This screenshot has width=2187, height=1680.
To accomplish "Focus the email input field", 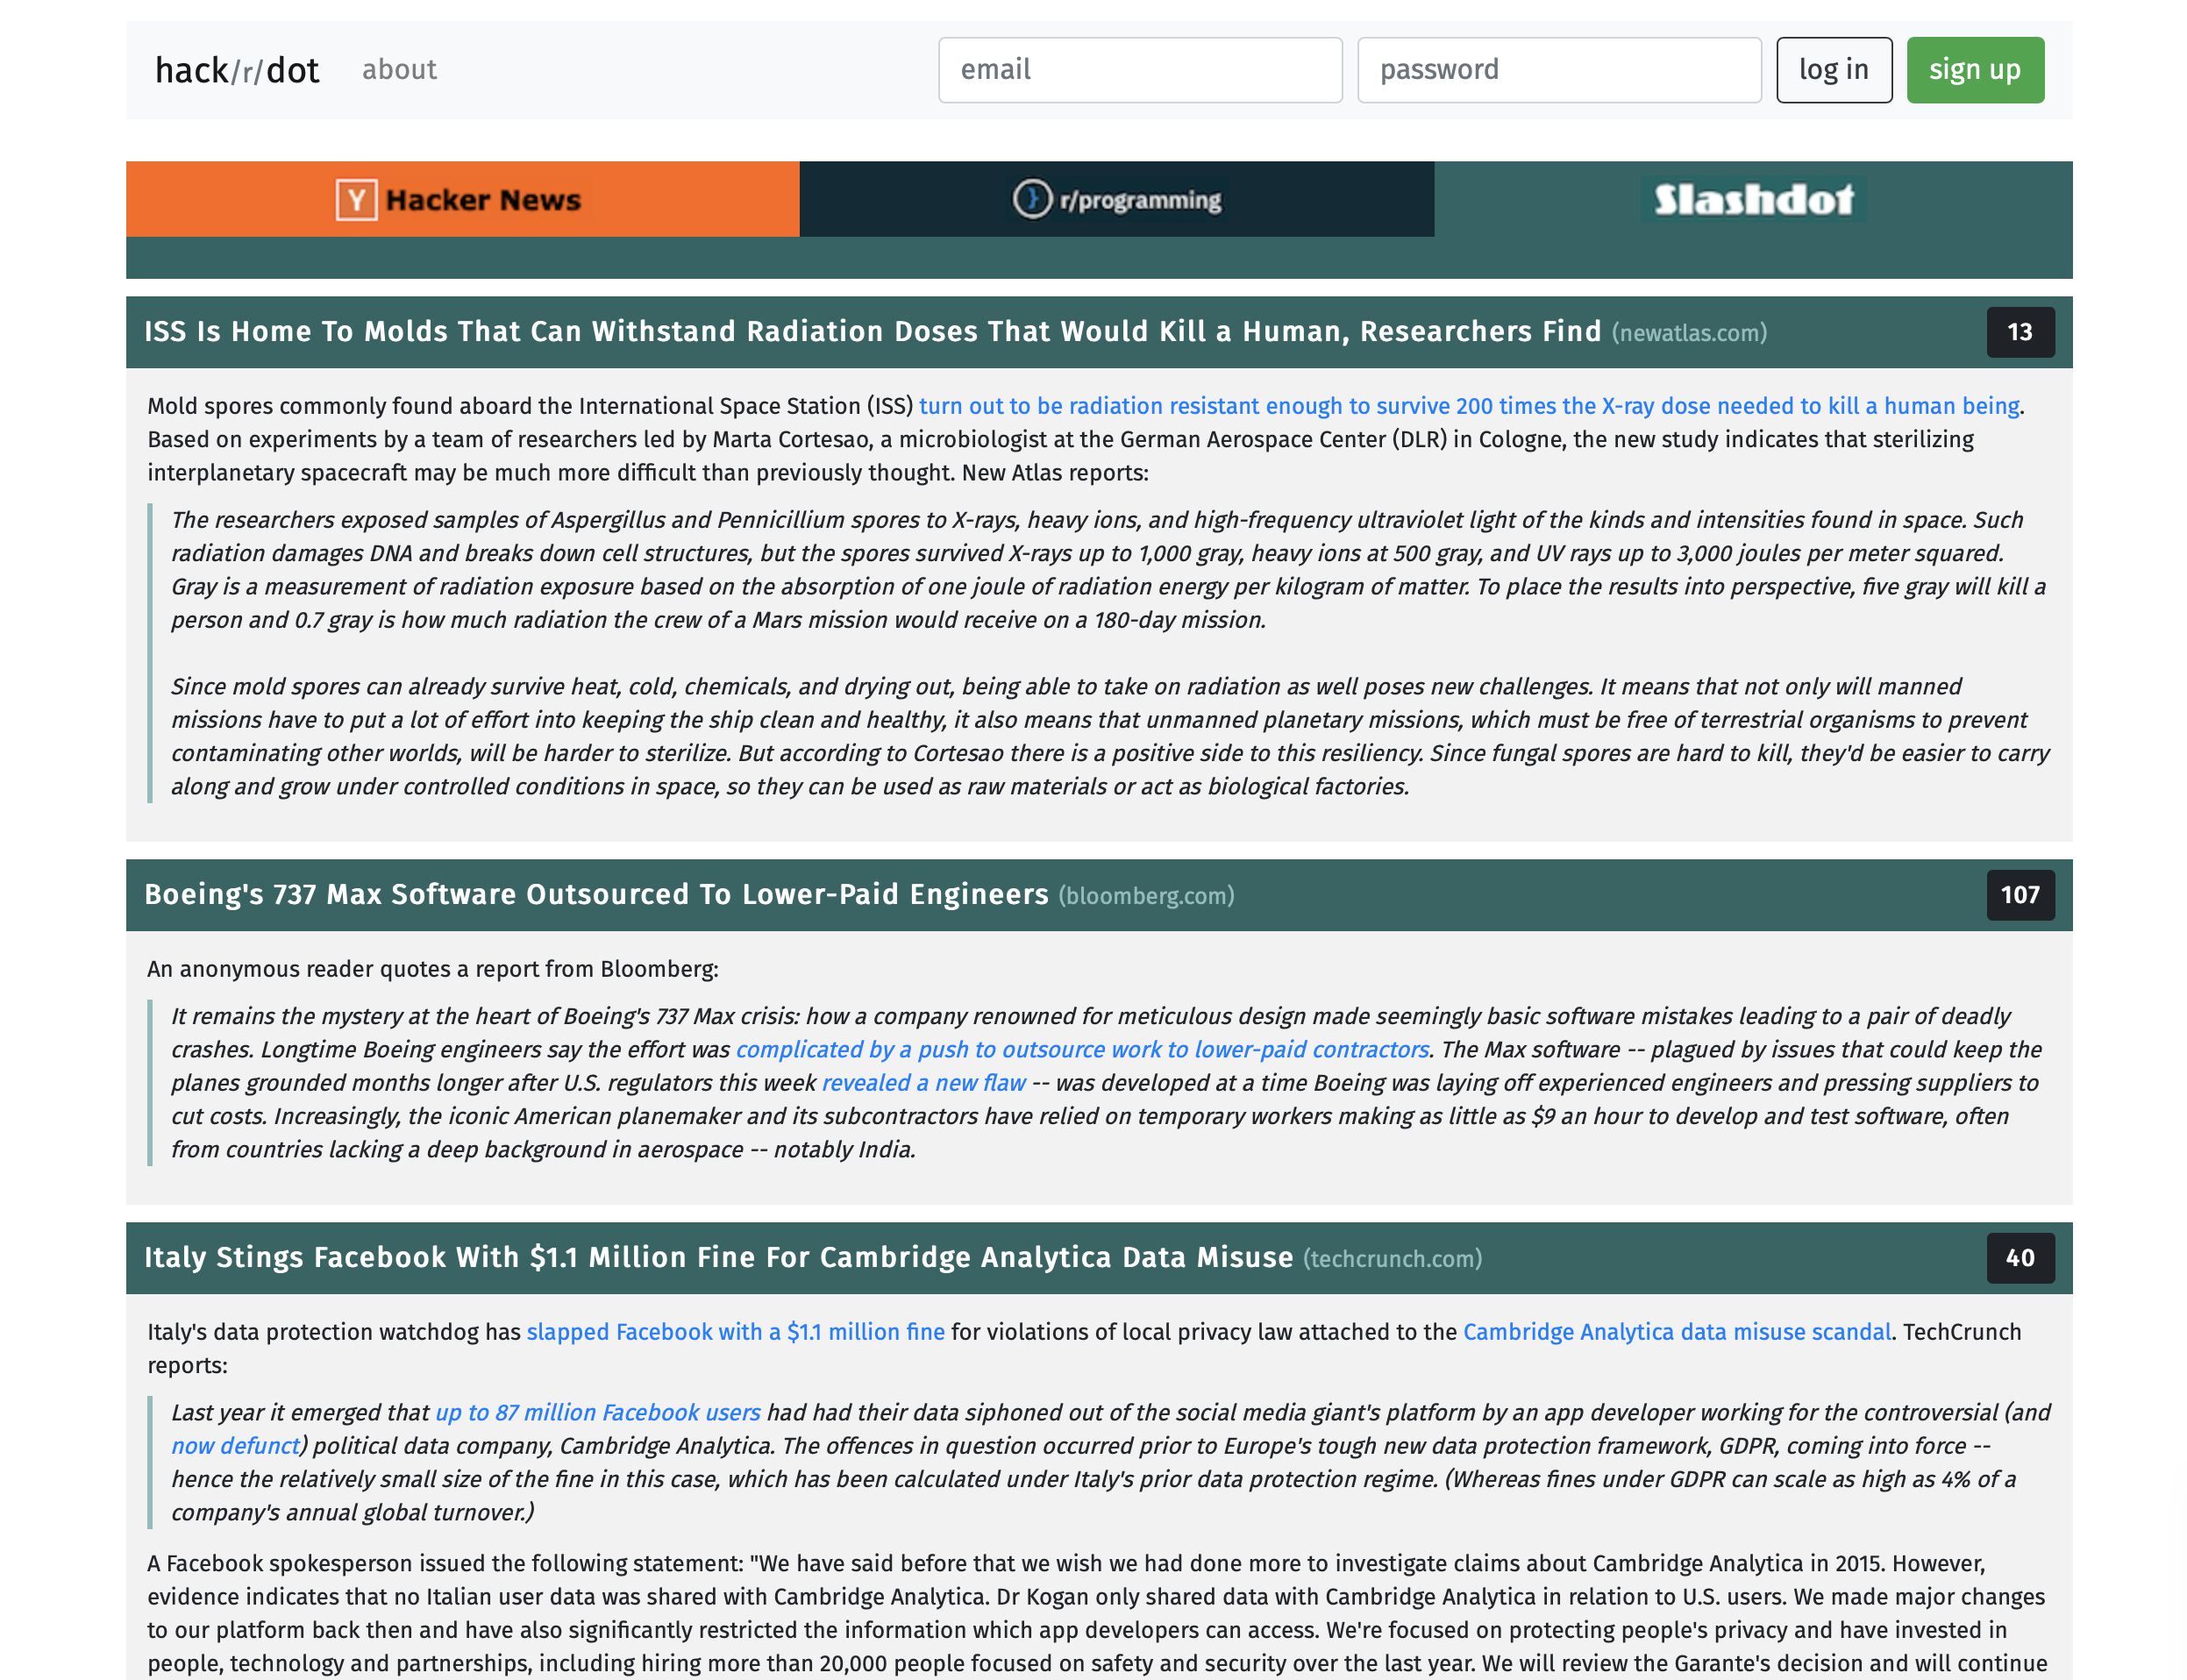I will (x=1139, y=70).
